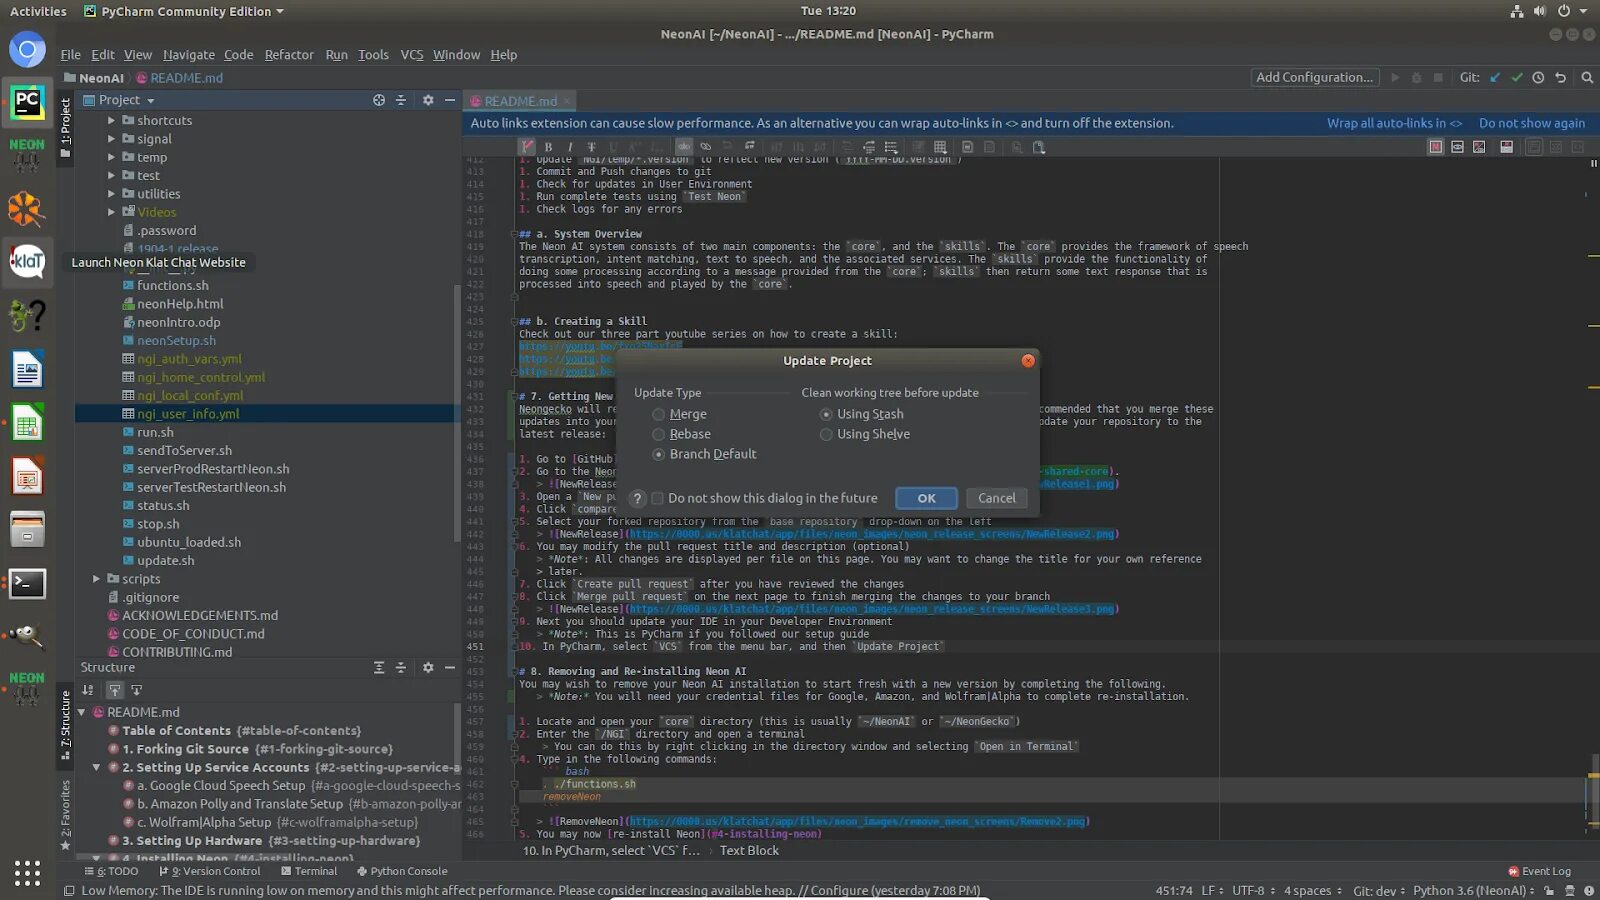This screenshot has width=1600, height=900.
Task: Open the Project view dropdown
Action: click(119, 100)
